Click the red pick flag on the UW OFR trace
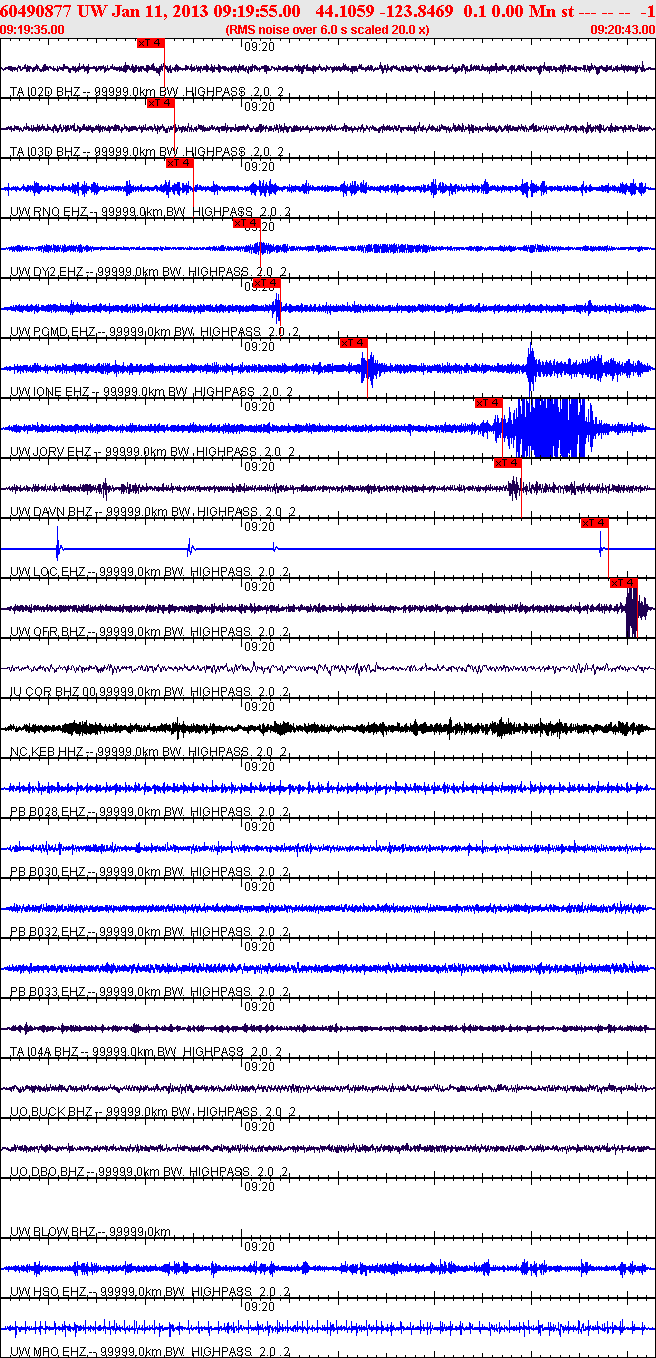Screen dimensions: 656x1358 pos(623,582)
